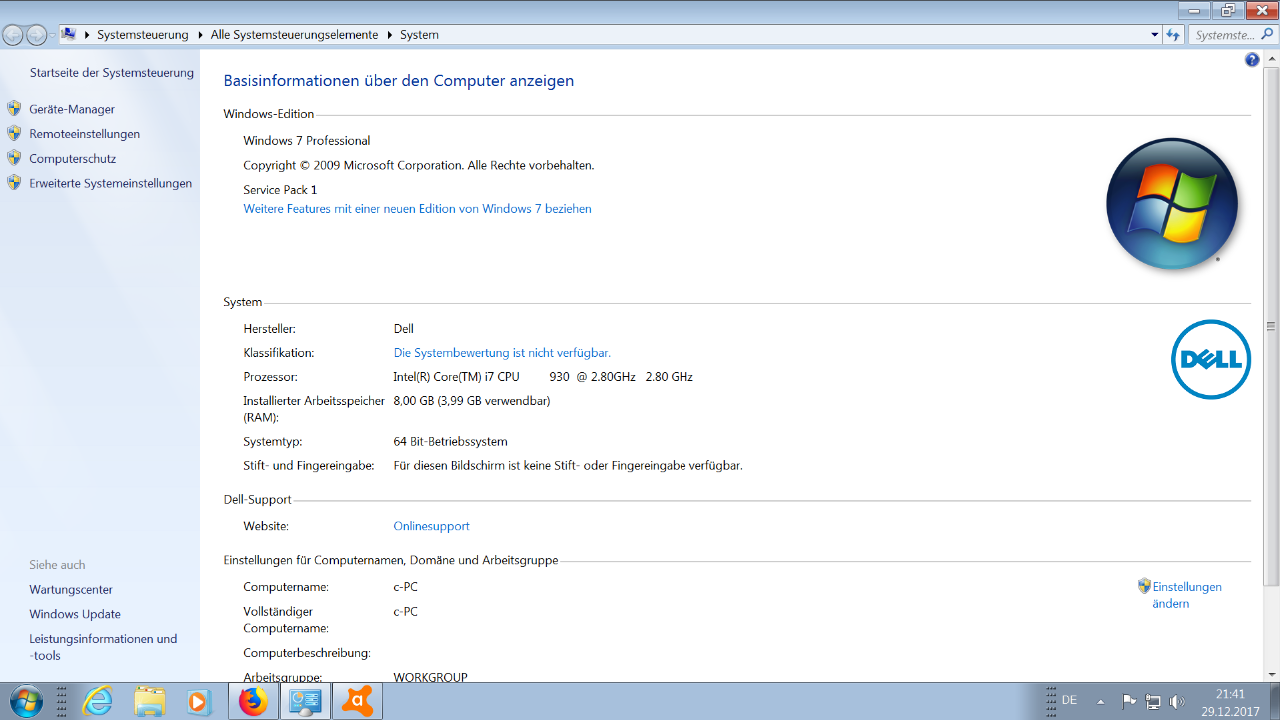The width and height of the screenshot is (1280, 720).
Task: Click the Erweiterte Systemeinstellungen shield icon
Action: 13,183
